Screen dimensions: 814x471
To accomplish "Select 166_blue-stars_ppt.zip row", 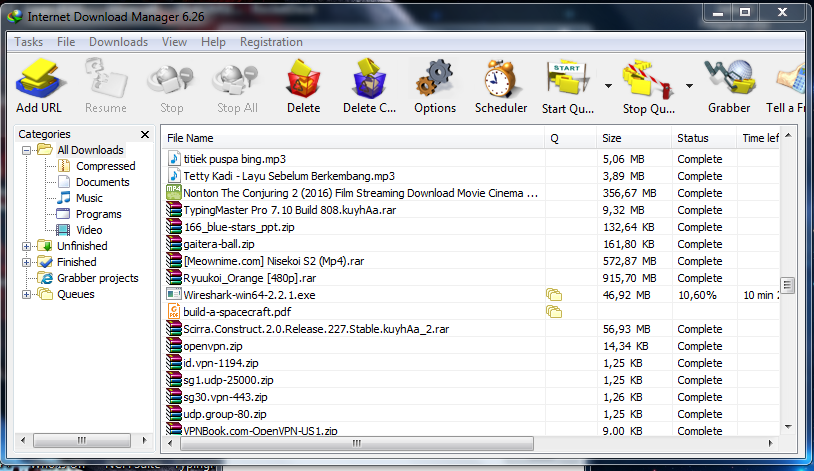I will (470, 227).
